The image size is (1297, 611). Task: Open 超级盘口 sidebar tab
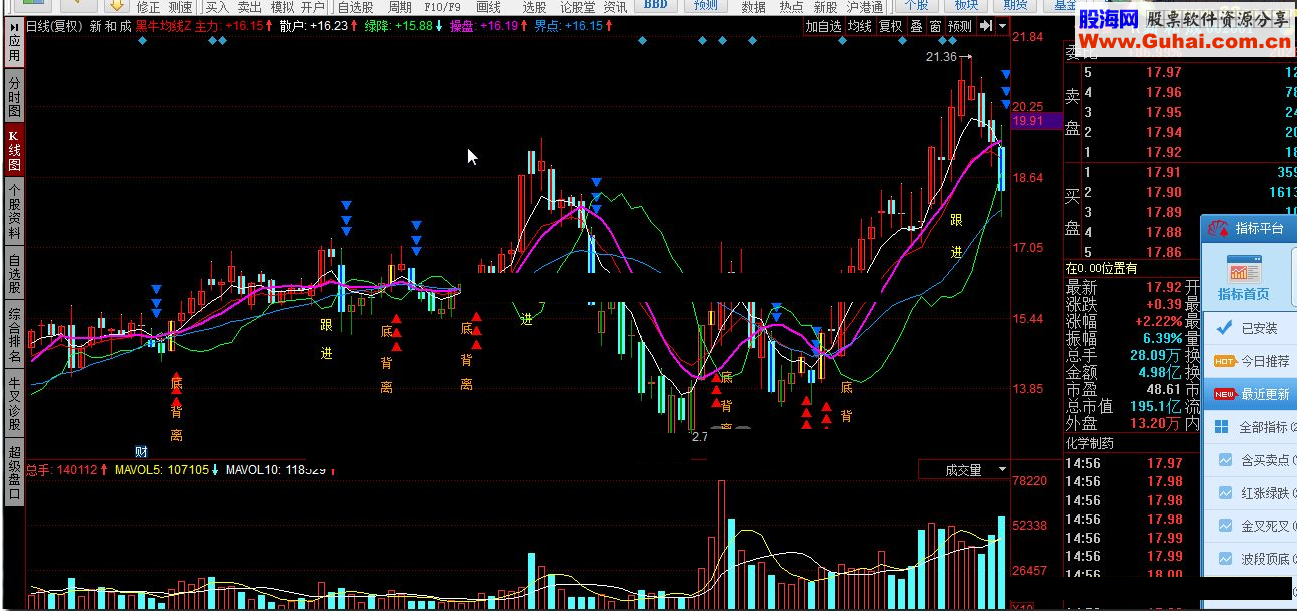click(14, 472)
